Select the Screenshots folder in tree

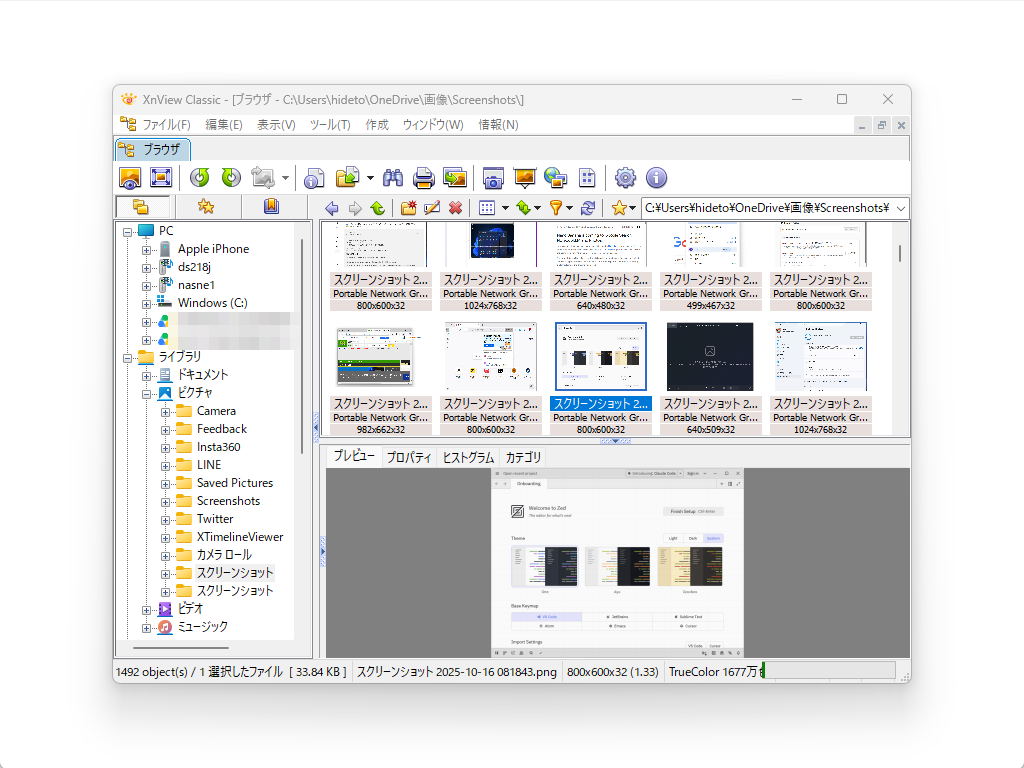tap(229, 501)
